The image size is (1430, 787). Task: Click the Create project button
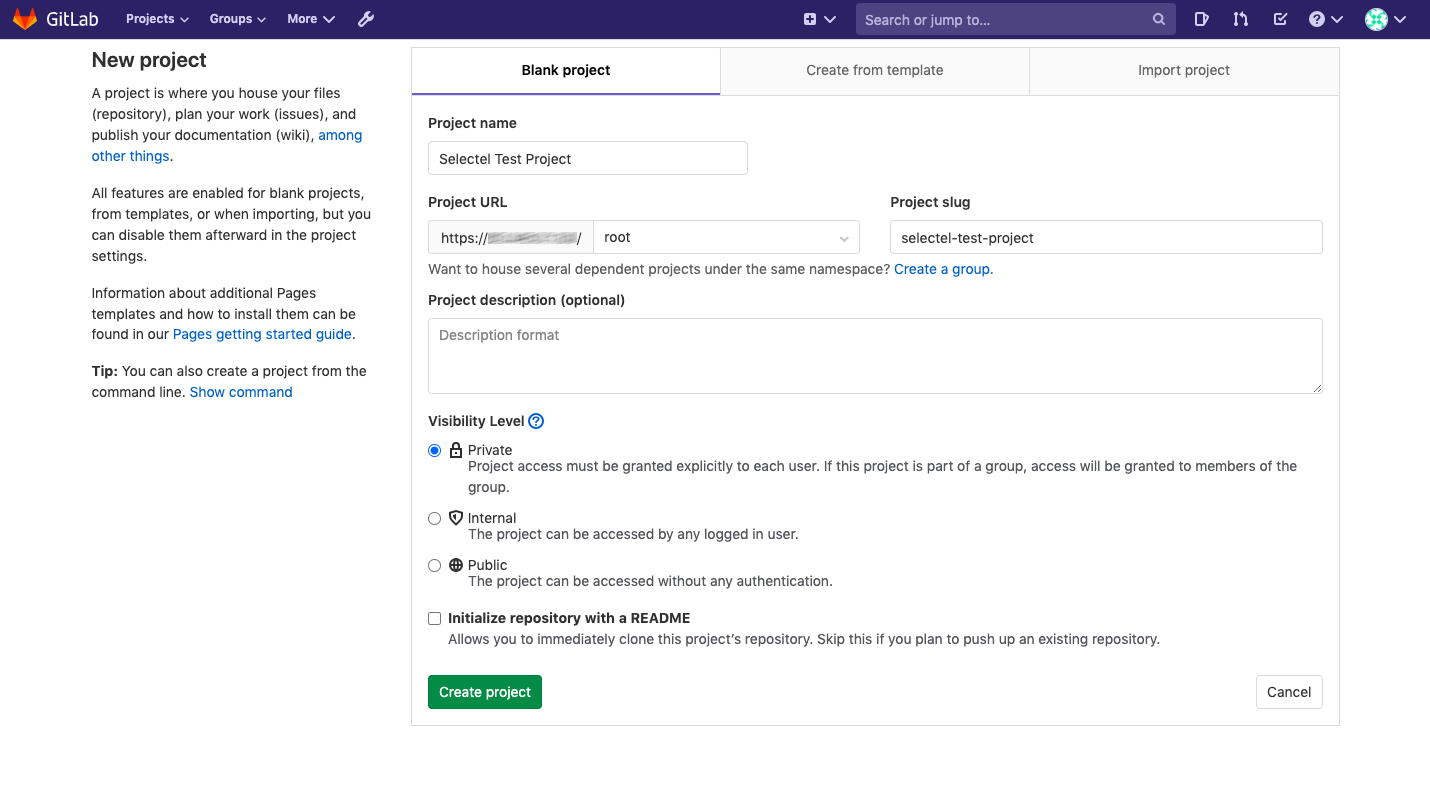tap(484, 691)
